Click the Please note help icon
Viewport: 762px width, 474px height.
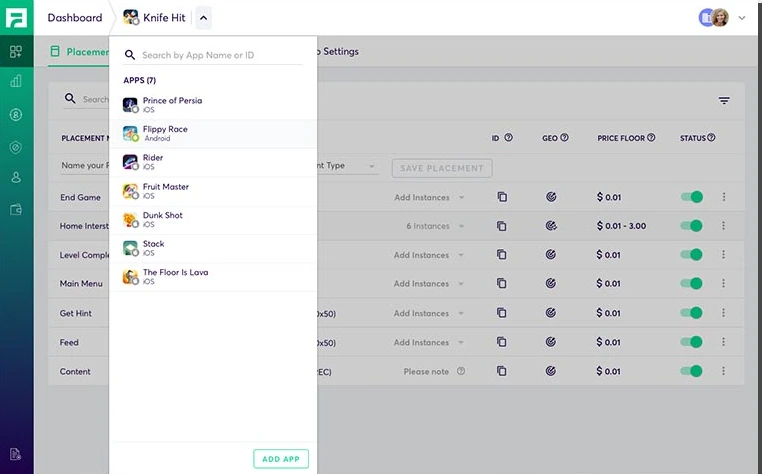tap(461, 371)
